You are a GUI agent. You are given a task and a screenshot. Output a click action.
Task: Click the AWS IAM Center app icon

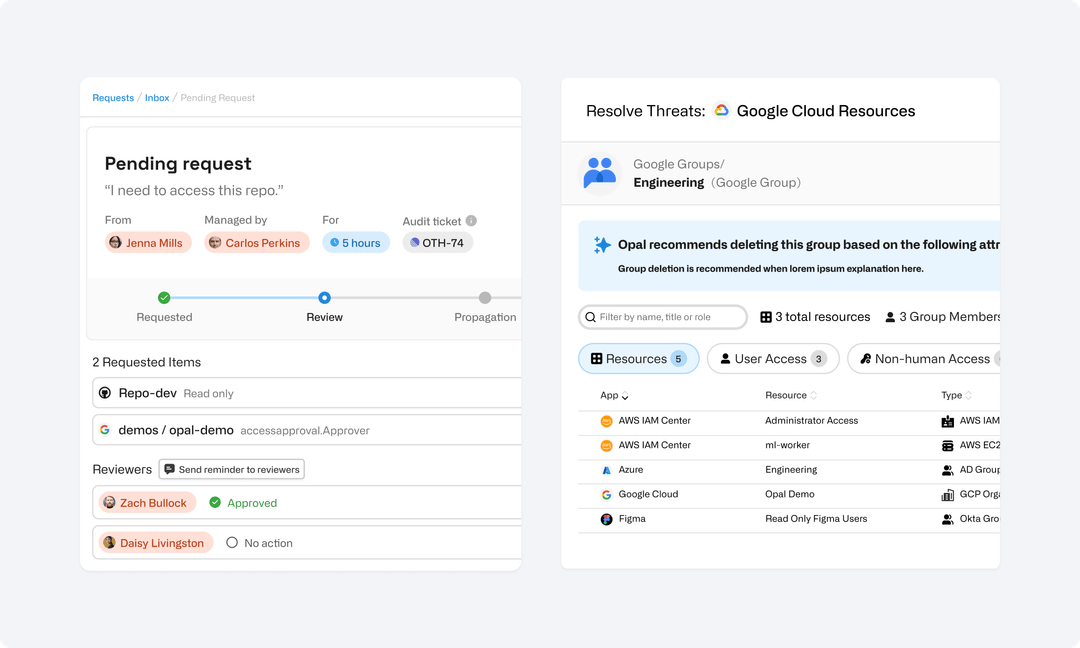tap(606, 420)
